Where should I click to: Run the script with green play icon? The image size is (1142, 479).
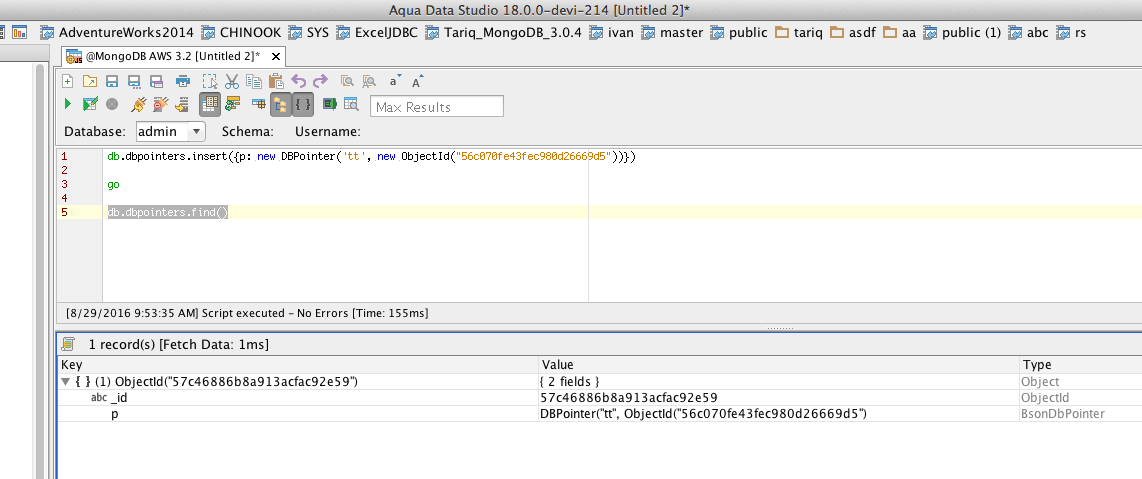[x=68, y=104]
